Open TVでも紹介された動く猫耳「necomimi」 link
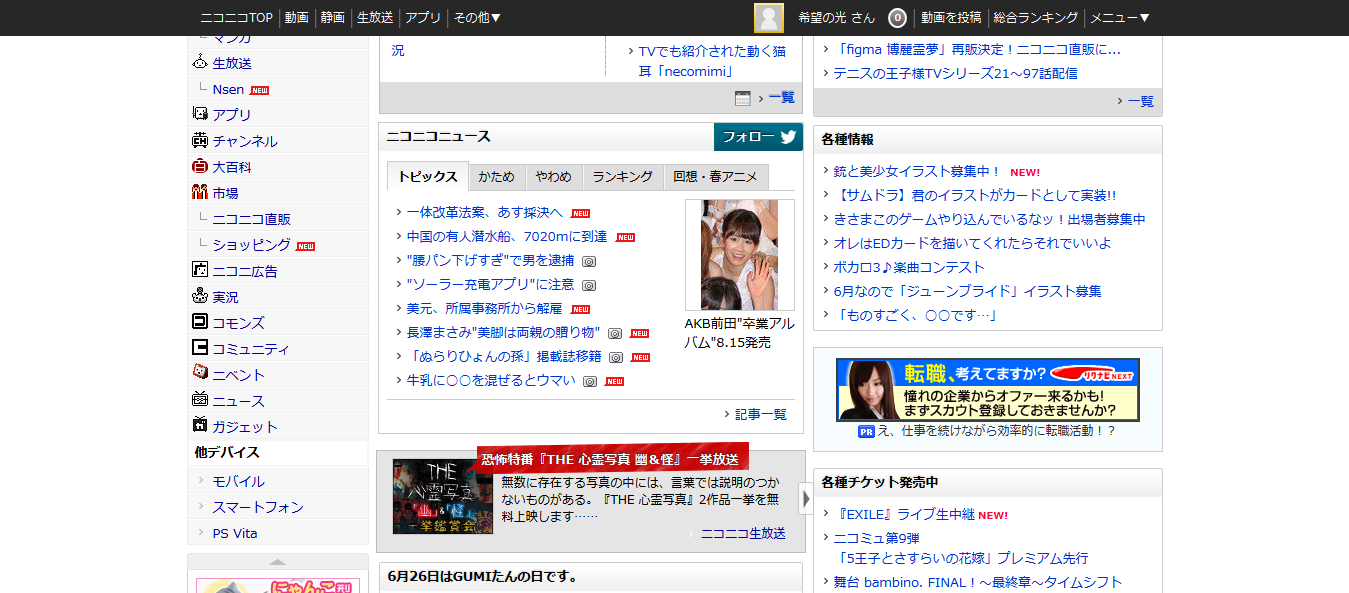Screen dimensions: 1349x593 (x=712, y=61)
